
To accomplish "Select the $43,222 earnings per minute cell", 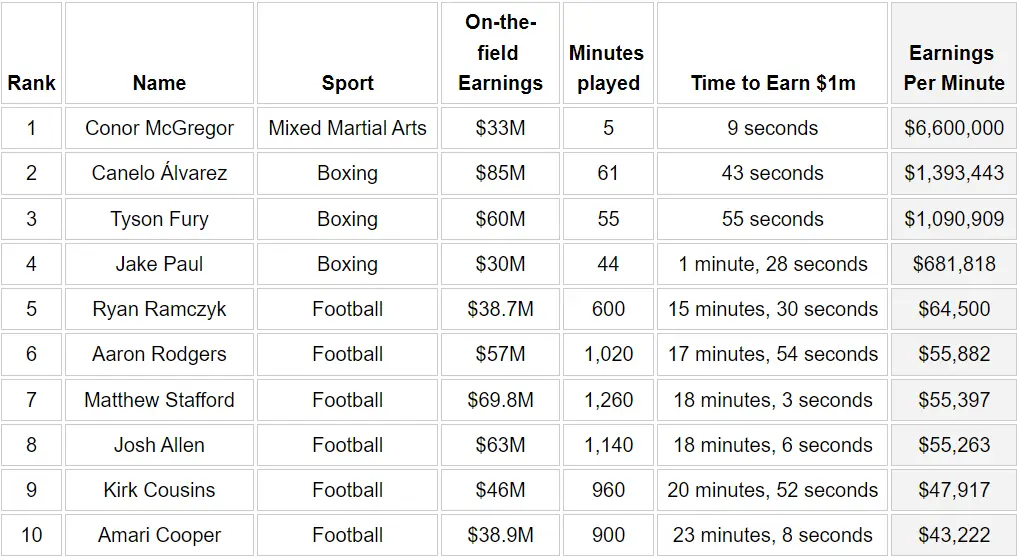I will point(953,535).
